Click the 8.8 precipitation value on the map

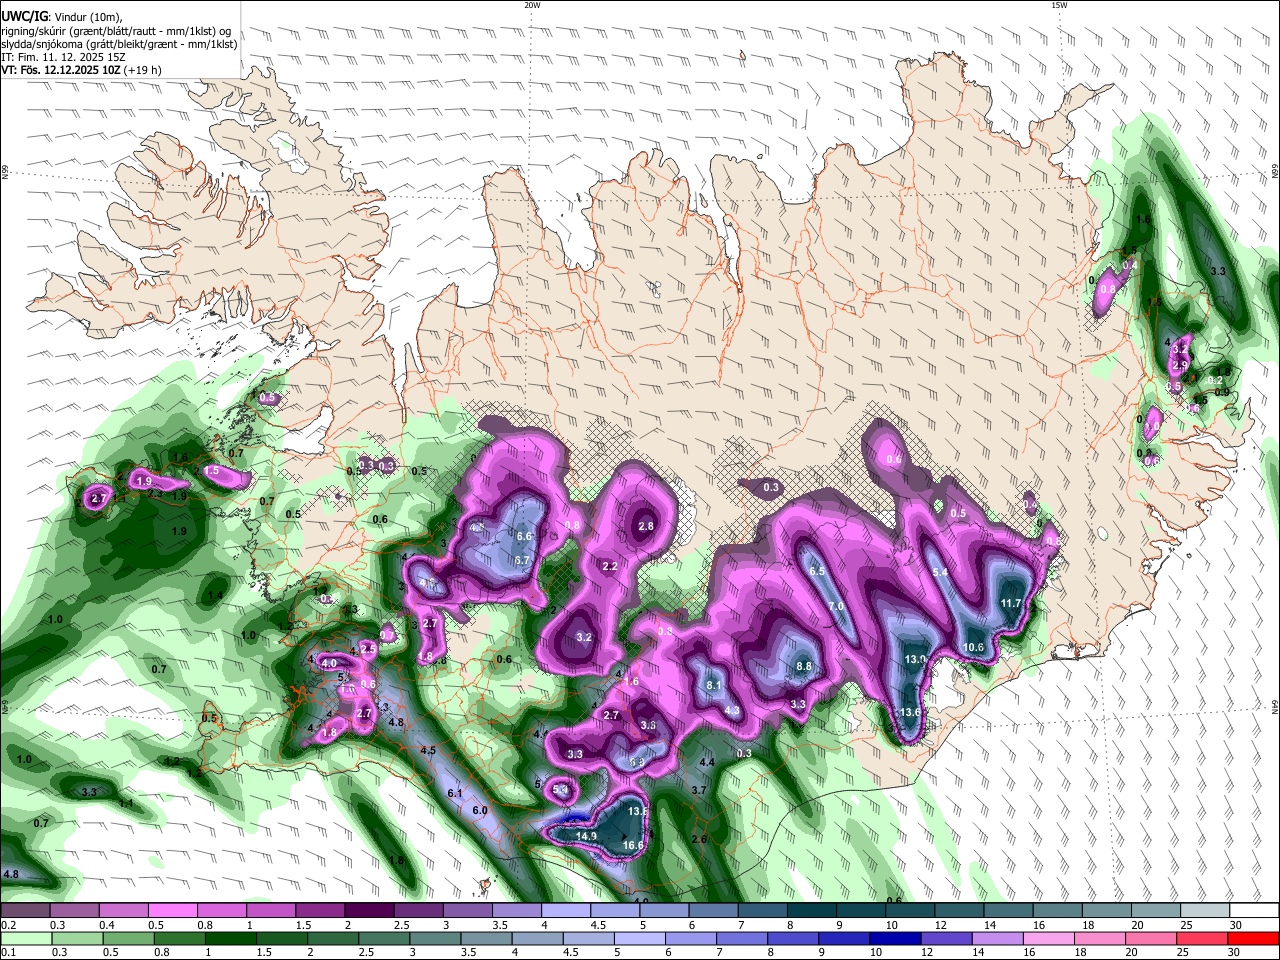click(x=803, y=665)
